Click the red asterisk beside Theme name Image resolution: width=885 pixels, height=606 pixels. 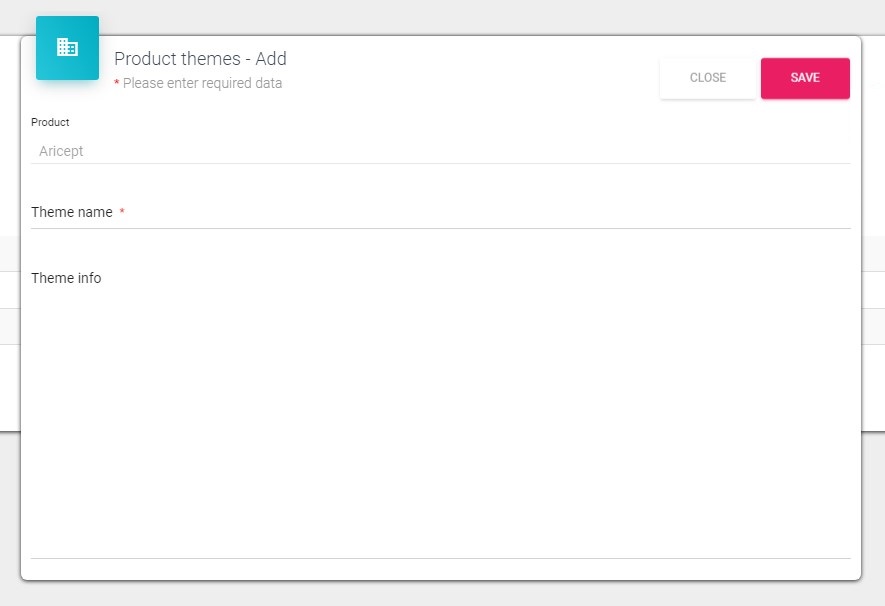coord(122,212)
